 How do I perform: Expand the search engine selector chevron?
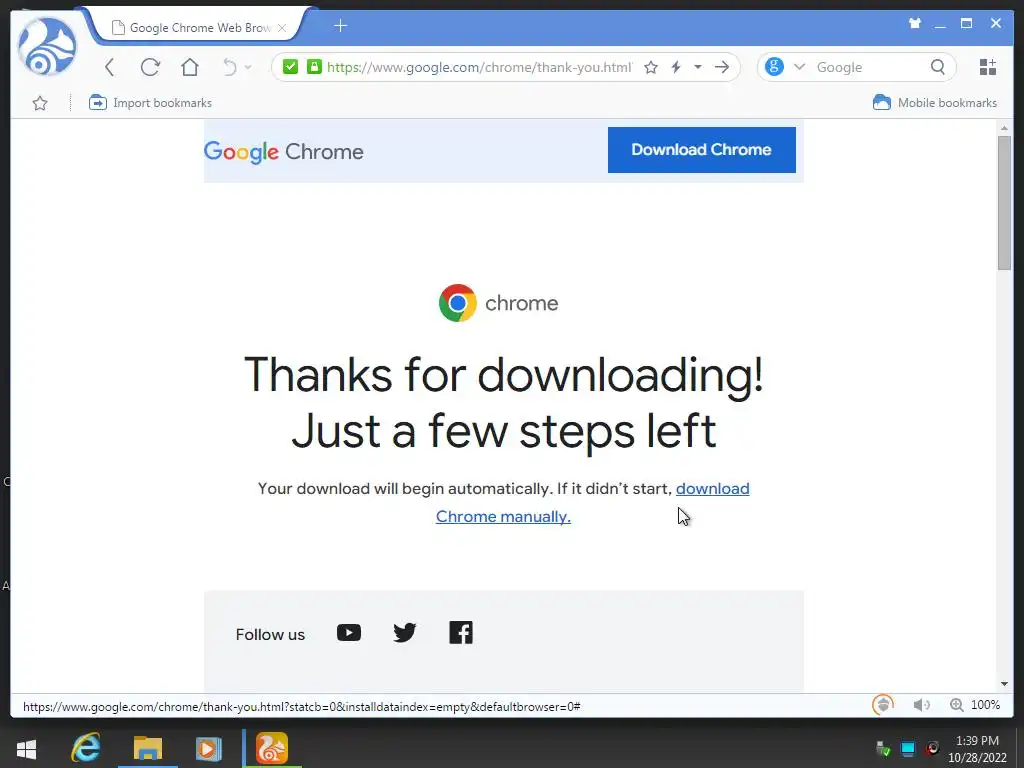tap(799, 67)
